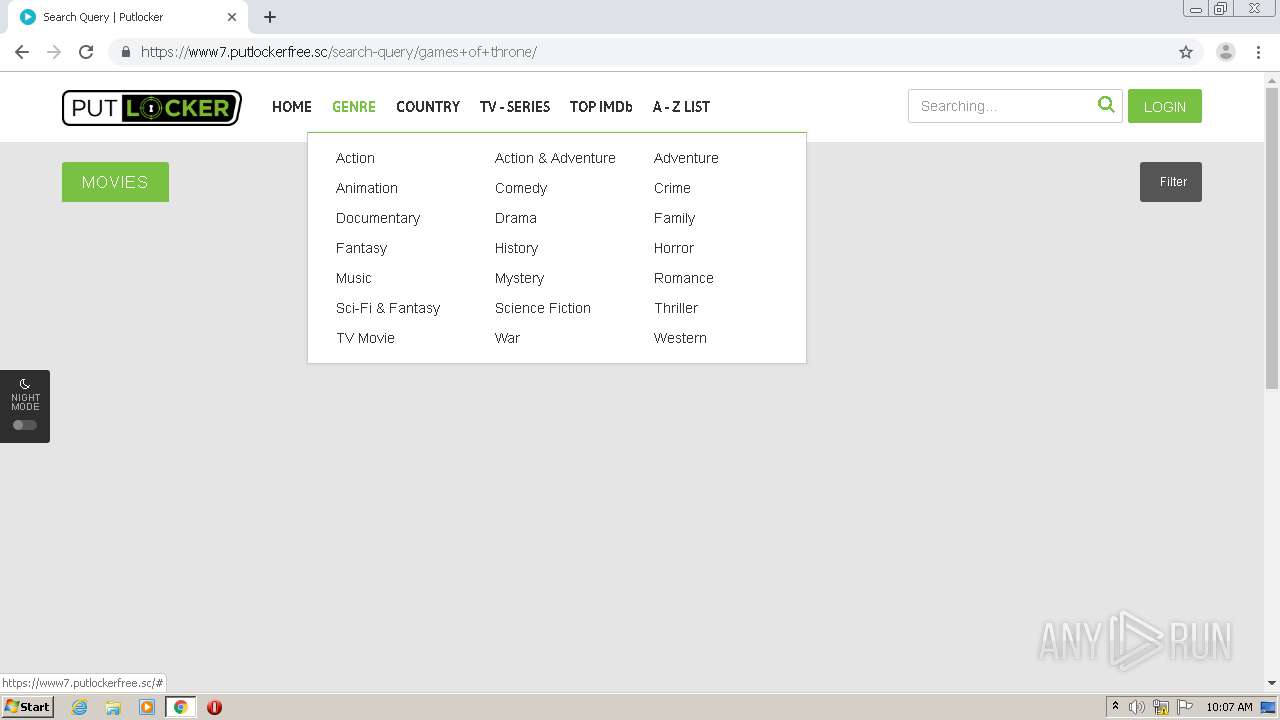1280x720 pixels.
Task: Open Internet Explorer from taskbar
Action: (x=79, y=707)
